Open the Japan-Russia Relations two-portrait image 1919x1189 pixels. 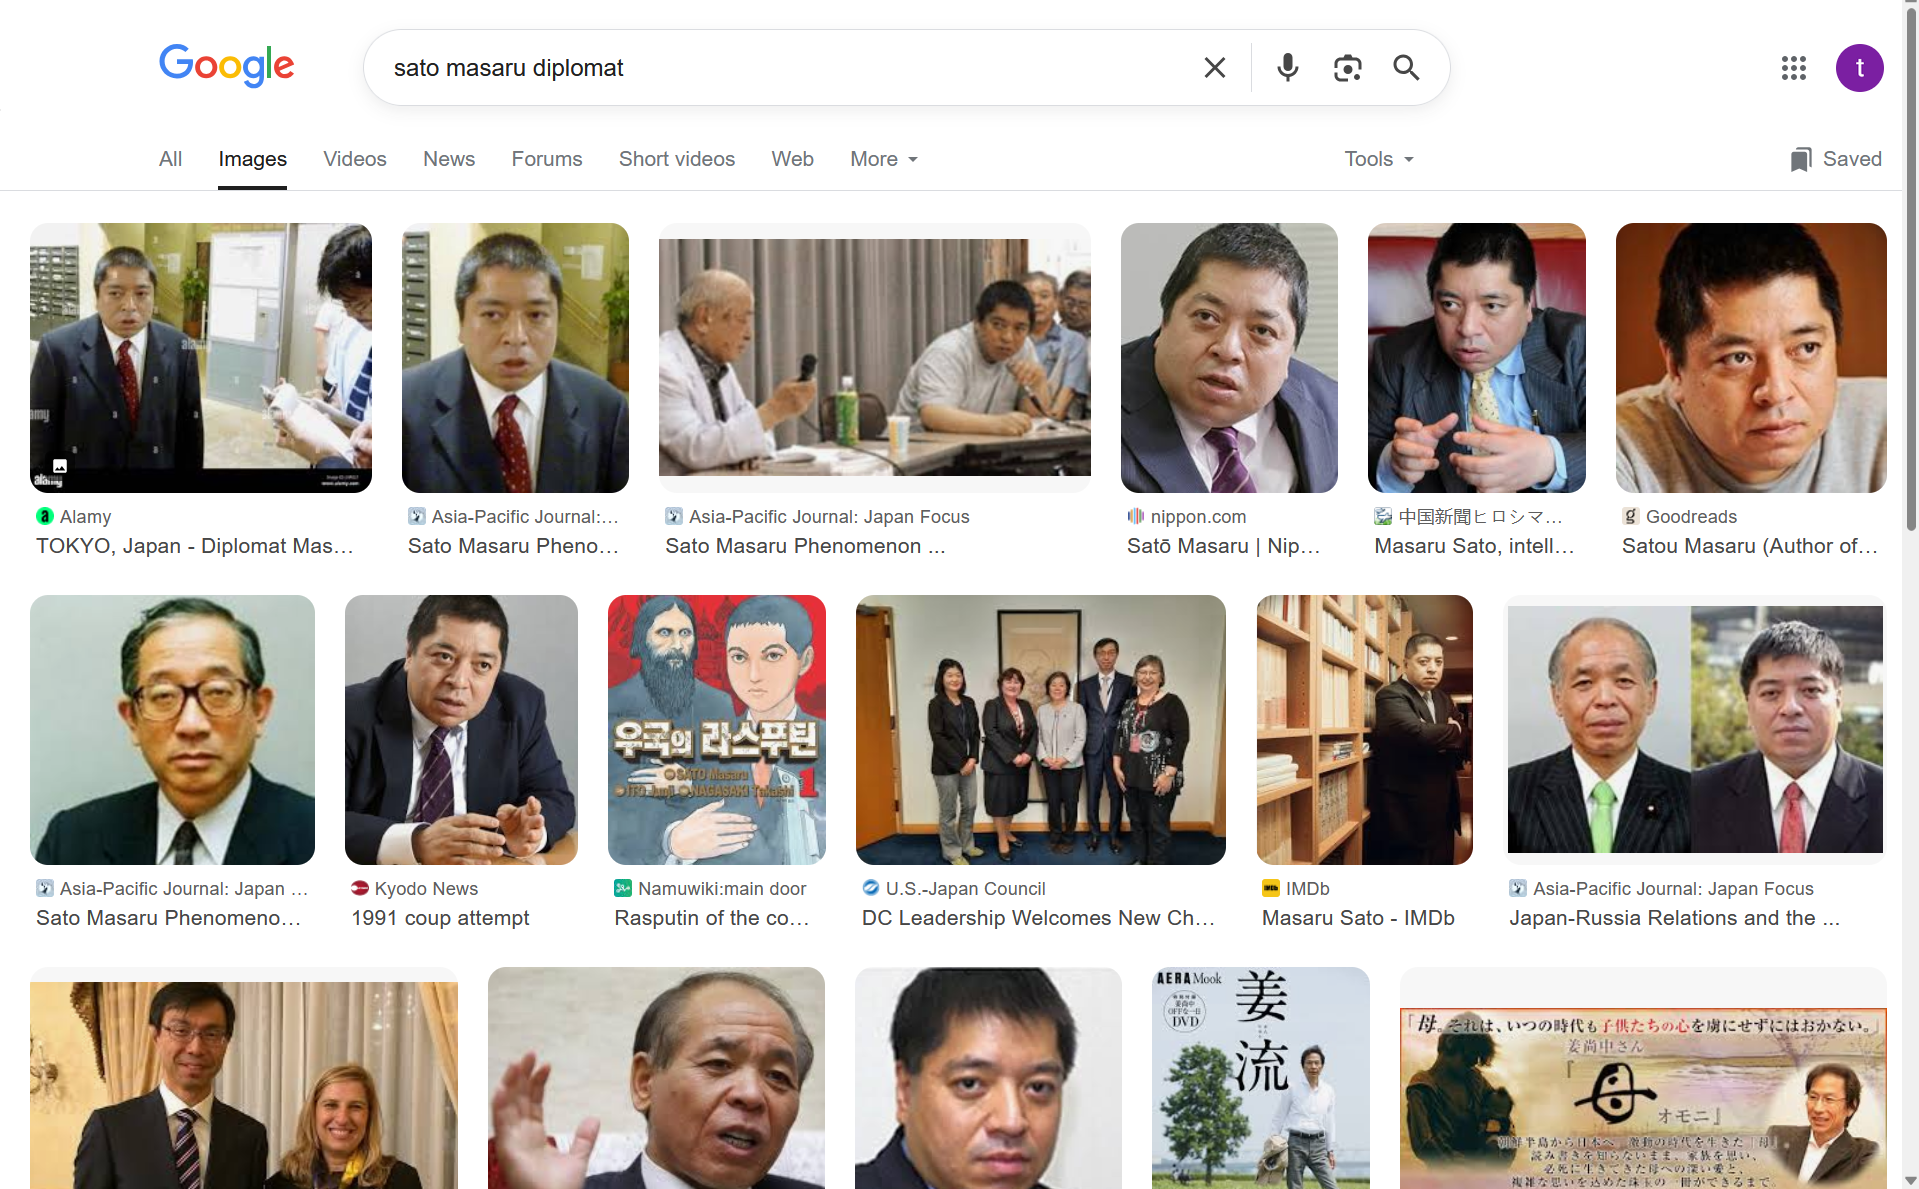(1695, 730)
